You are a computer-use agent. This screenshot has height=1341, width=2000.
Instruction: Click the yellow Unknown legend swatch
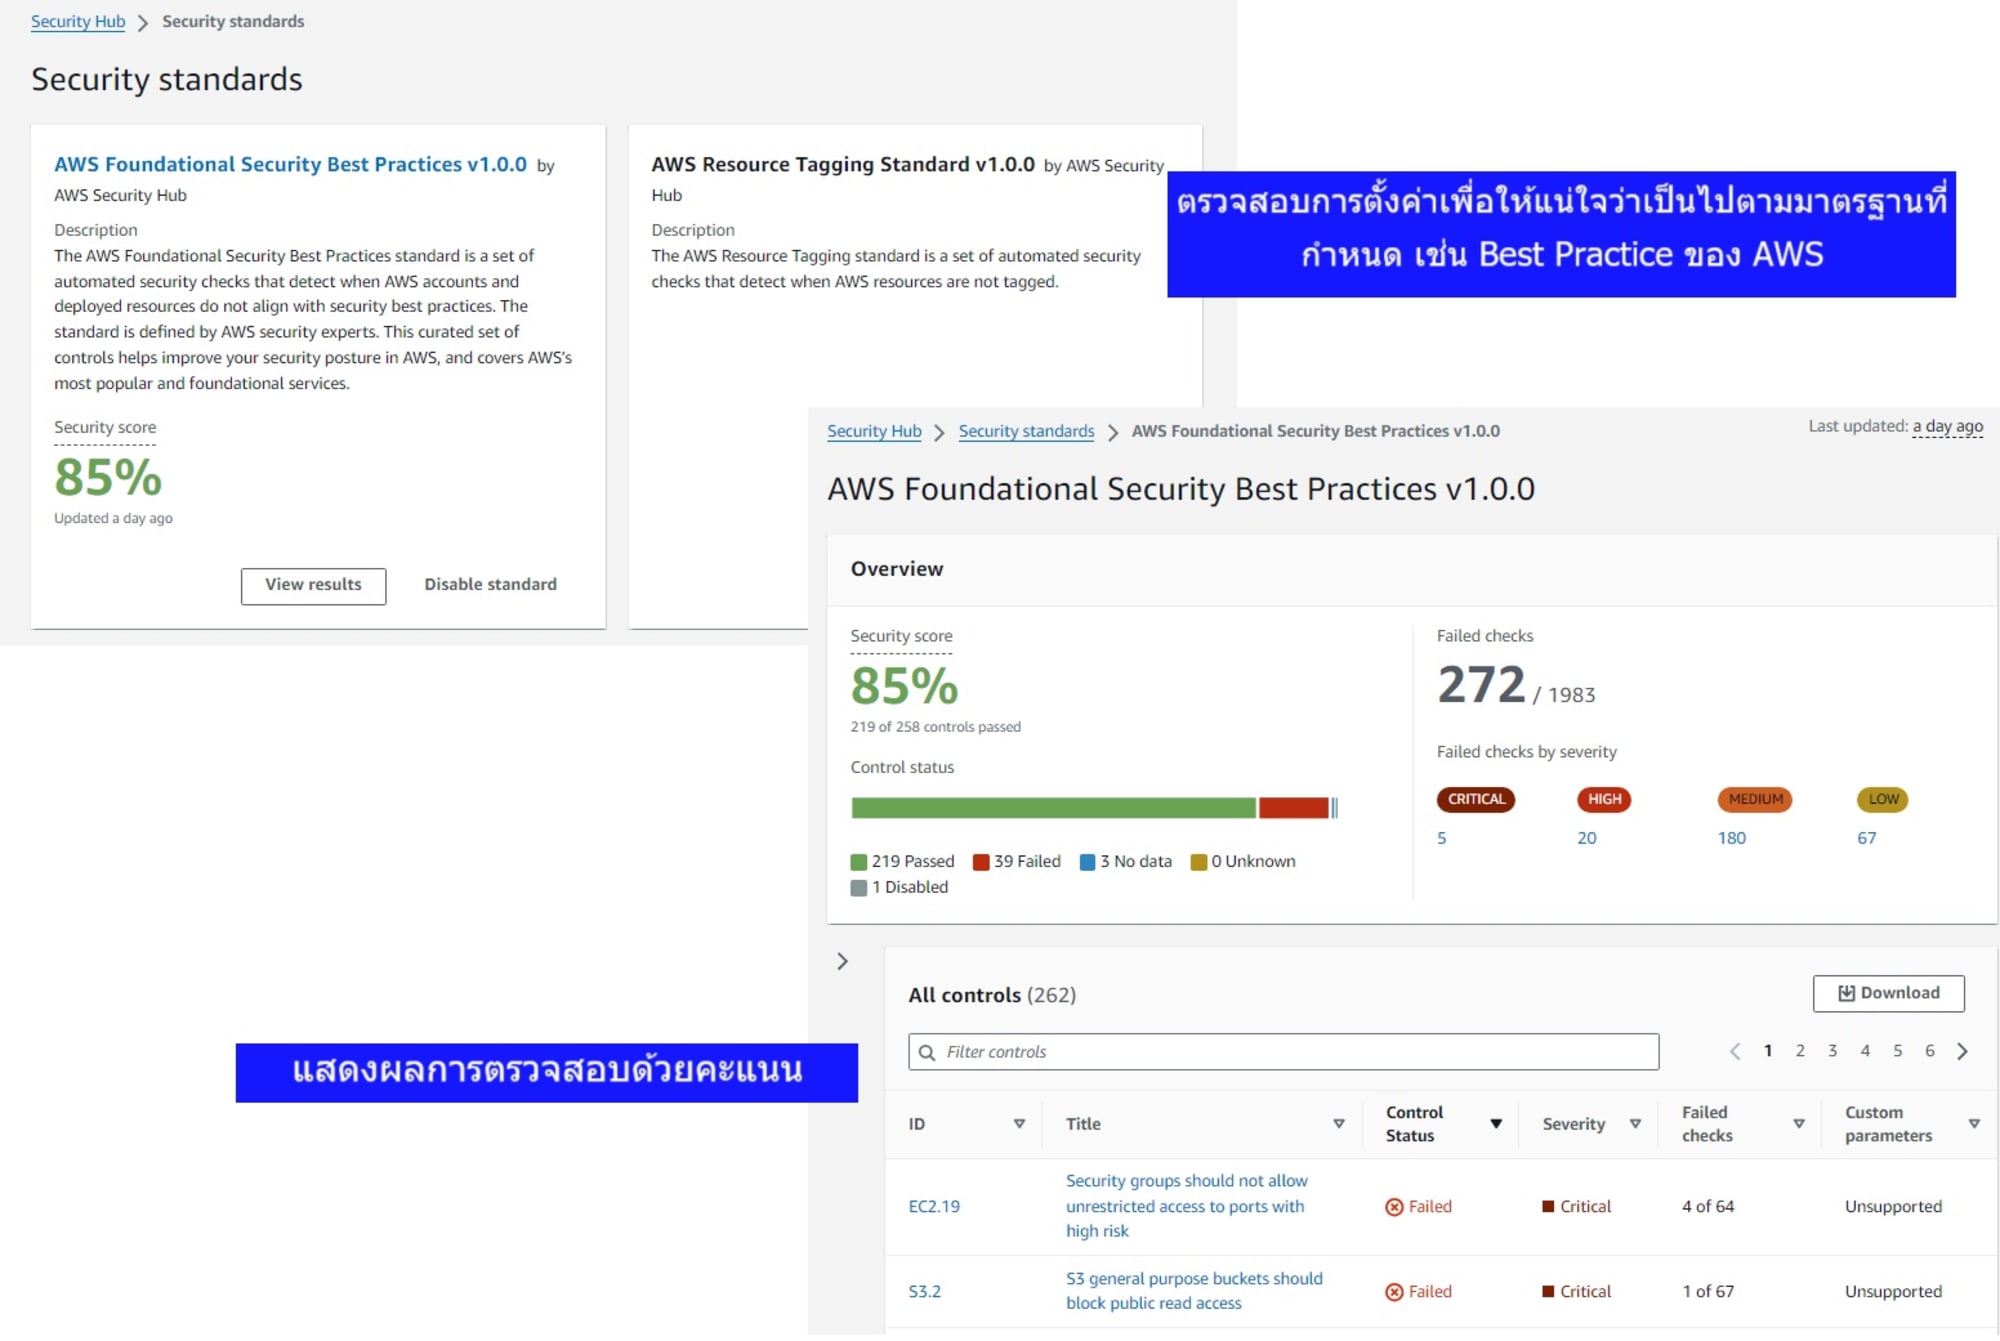[x=1198, y=862]
